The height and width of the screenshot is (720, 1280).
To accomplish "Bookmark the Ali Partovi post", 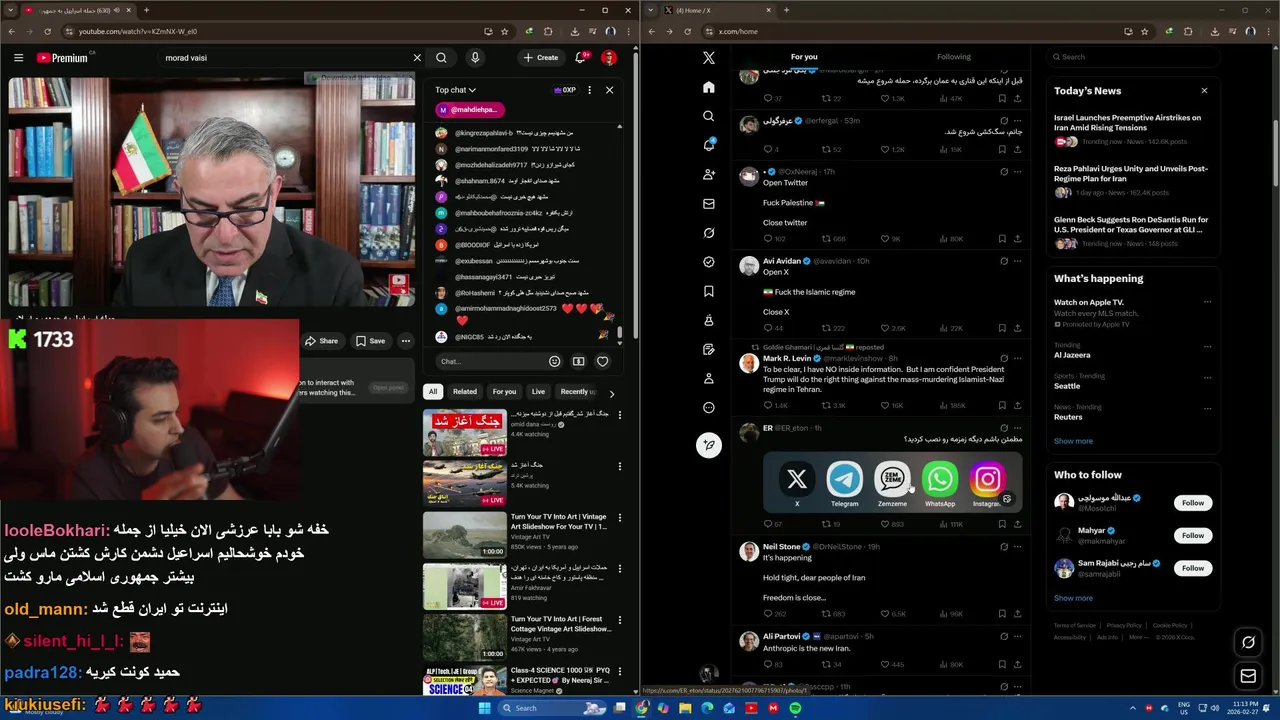I will tap(1001, 664).
